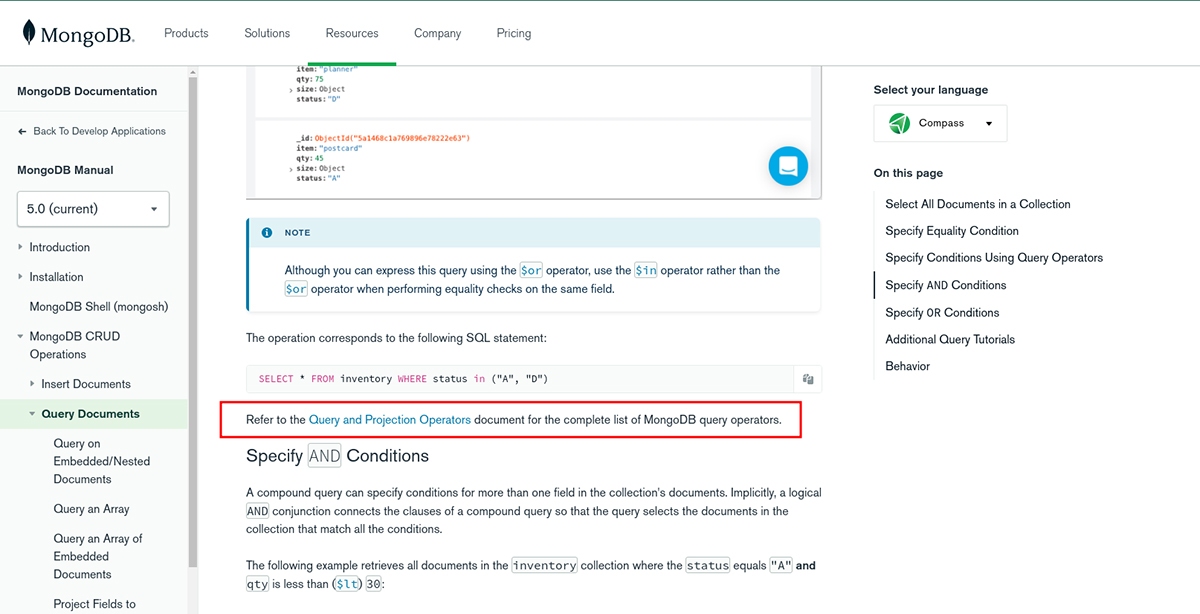Go to the Pricing page
This screenshot has width=1200, height=614.
pos(513,33)
